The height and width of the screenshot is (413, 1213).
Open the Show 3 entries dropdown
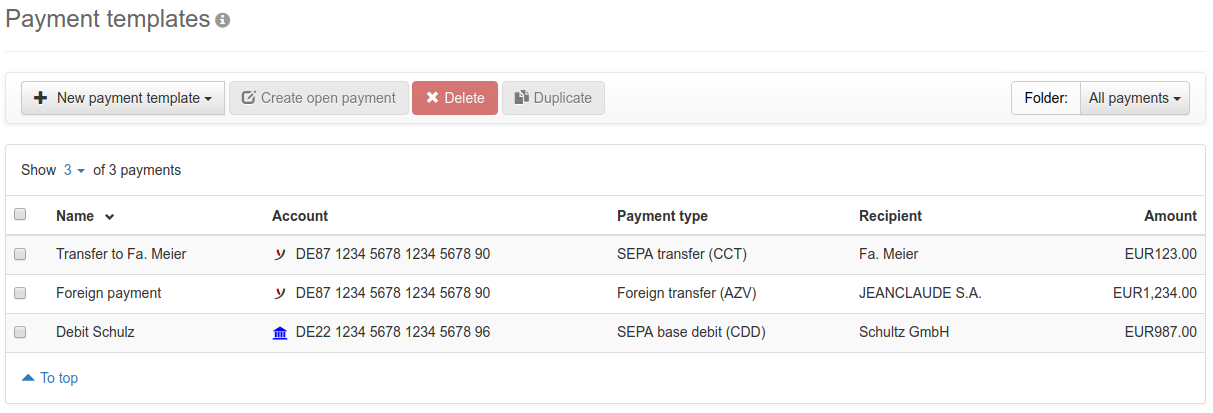click(74, 170)
